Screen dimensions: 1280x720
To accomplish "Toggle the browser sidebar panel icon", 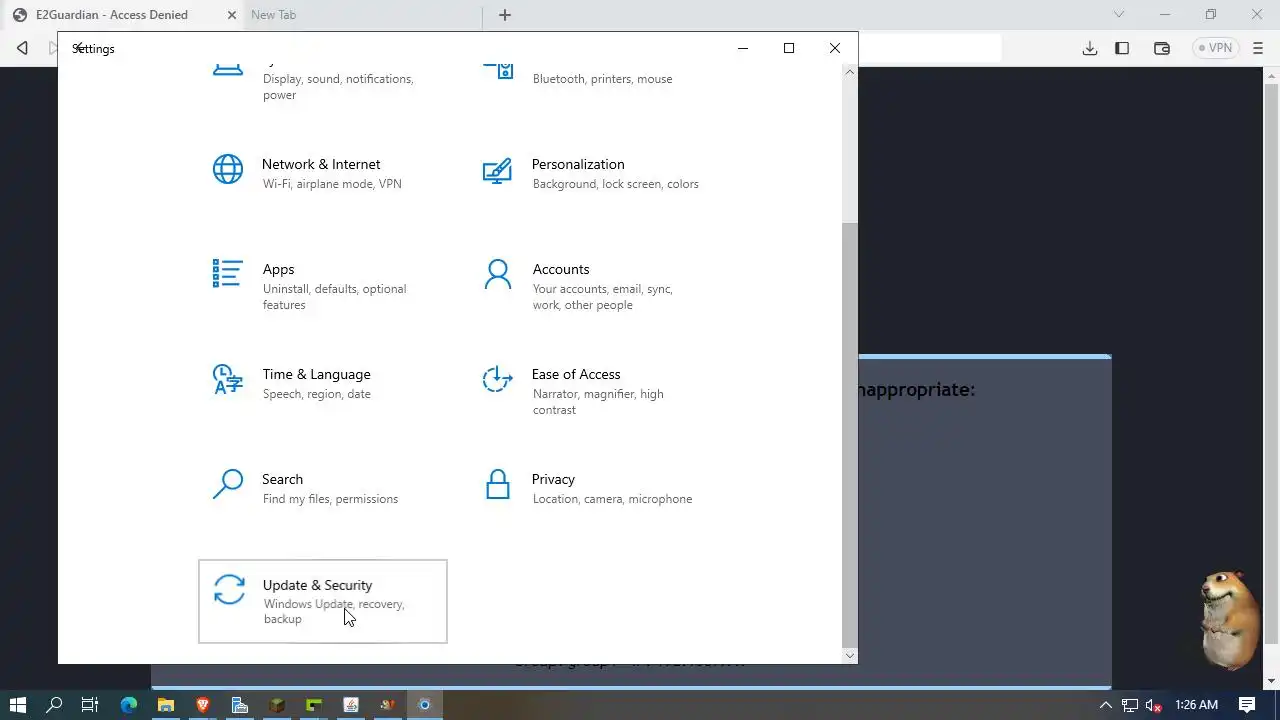I will point(1122,48).
